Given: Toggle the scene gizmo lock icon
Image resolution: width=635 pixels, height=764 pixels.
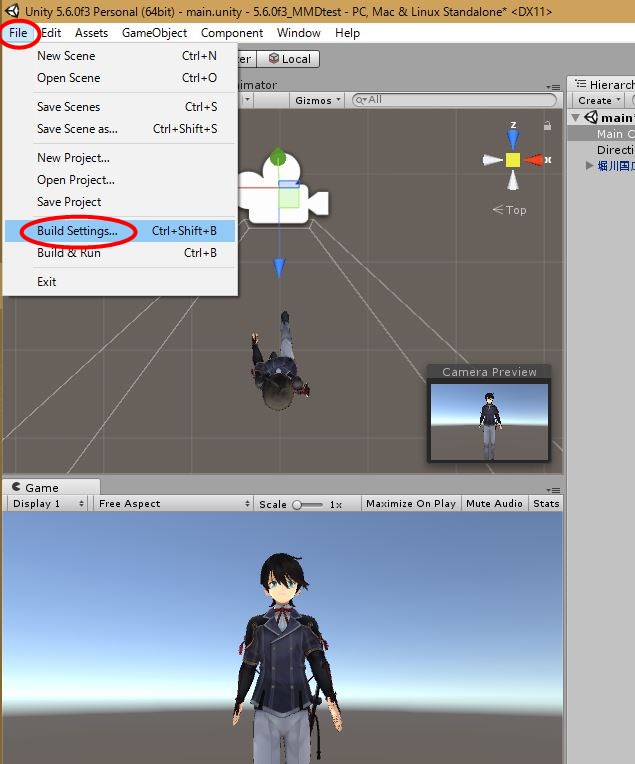Looking at the screenshot, I should 547,126.
